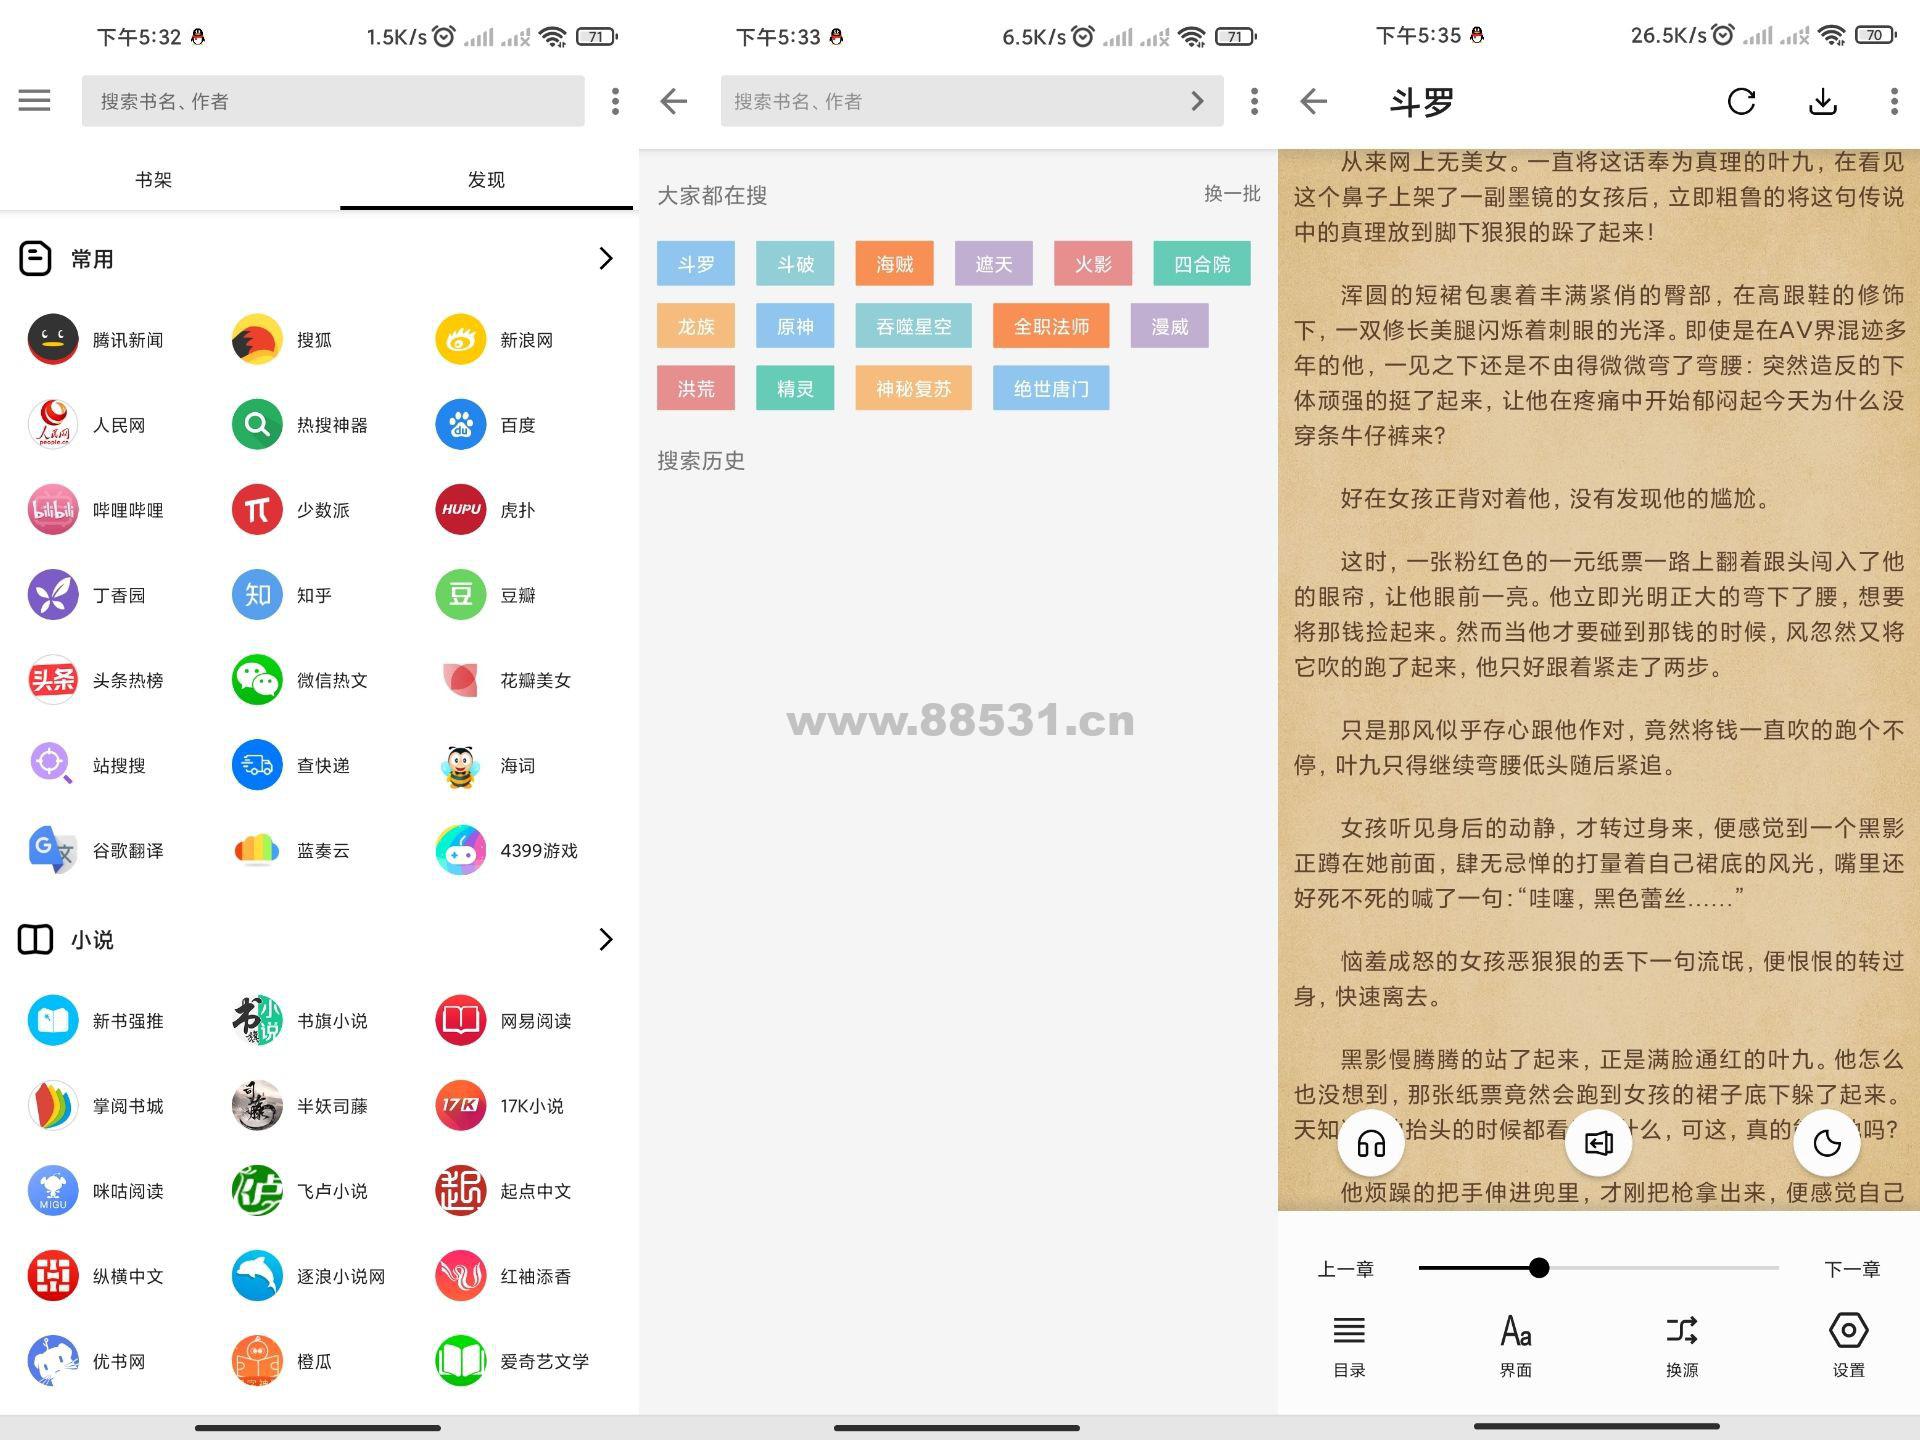Viewport: 1920px width, 1440px height.
Task: Open the 丁香园 icon
Action: 53,595
